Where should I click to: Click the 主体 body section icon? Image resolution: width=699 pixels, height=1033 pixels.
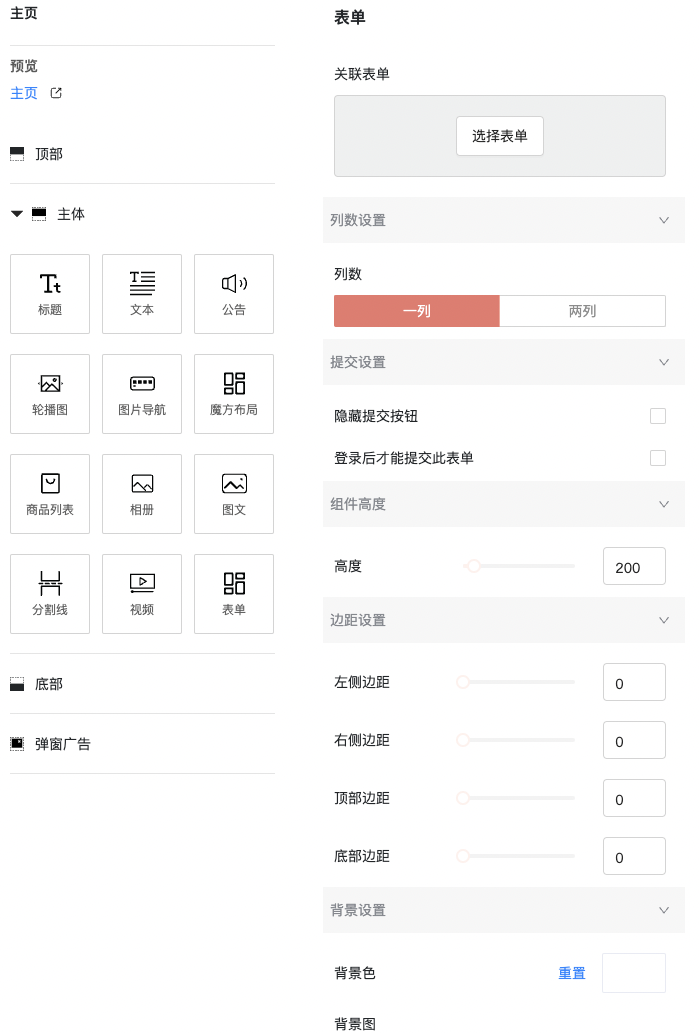(x=39, y=214)
